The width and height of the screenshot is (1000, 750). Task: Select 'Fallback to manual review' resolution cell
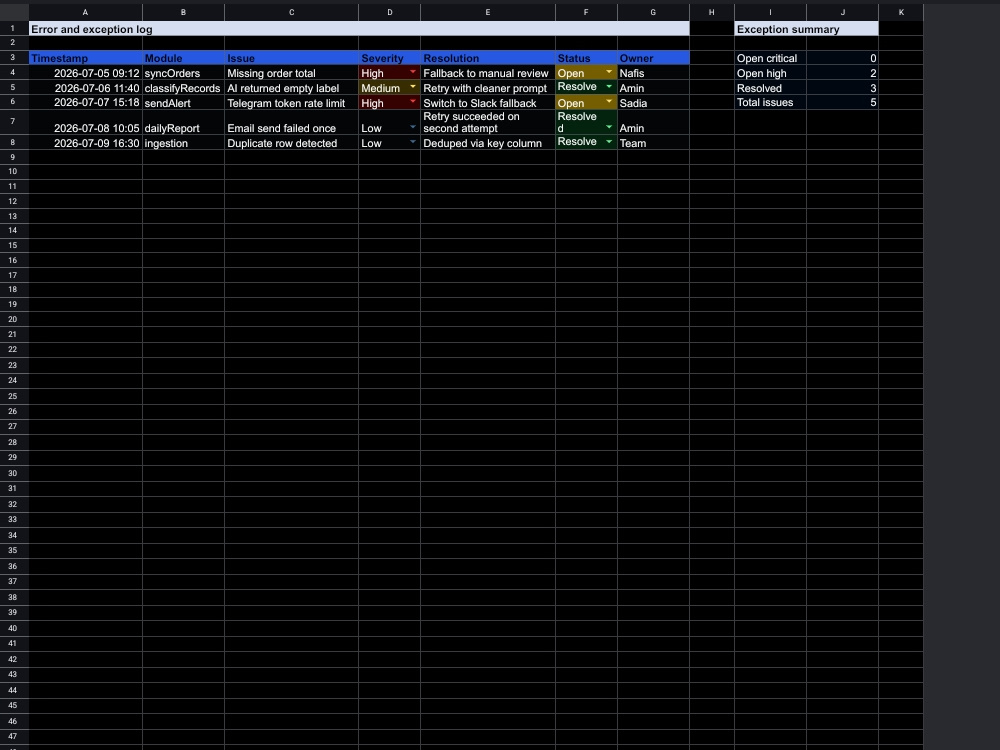click(x=488, y=73)
